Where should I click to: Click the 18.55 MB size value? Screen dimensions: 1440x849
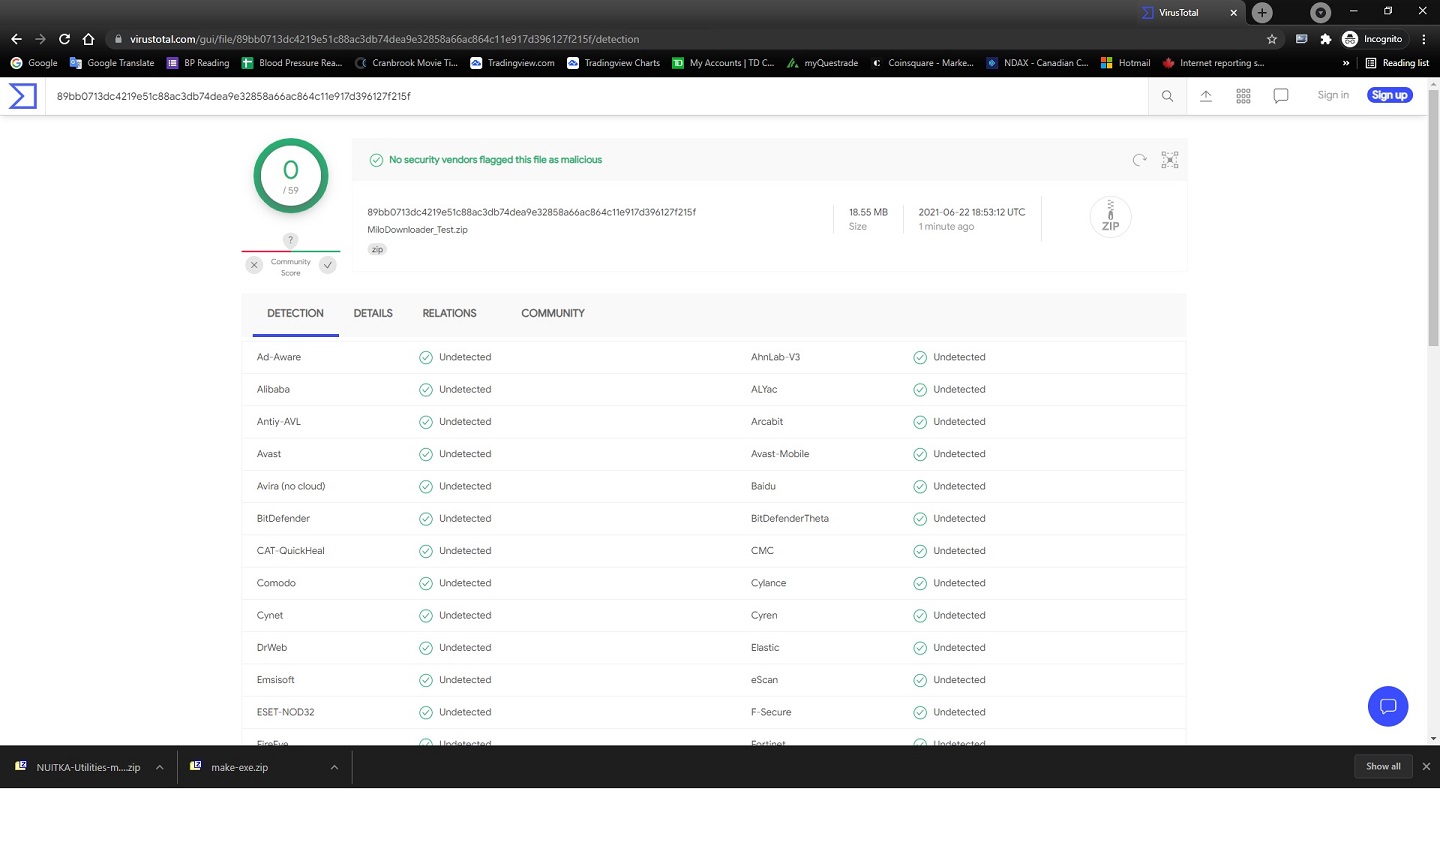coord(868,212)
